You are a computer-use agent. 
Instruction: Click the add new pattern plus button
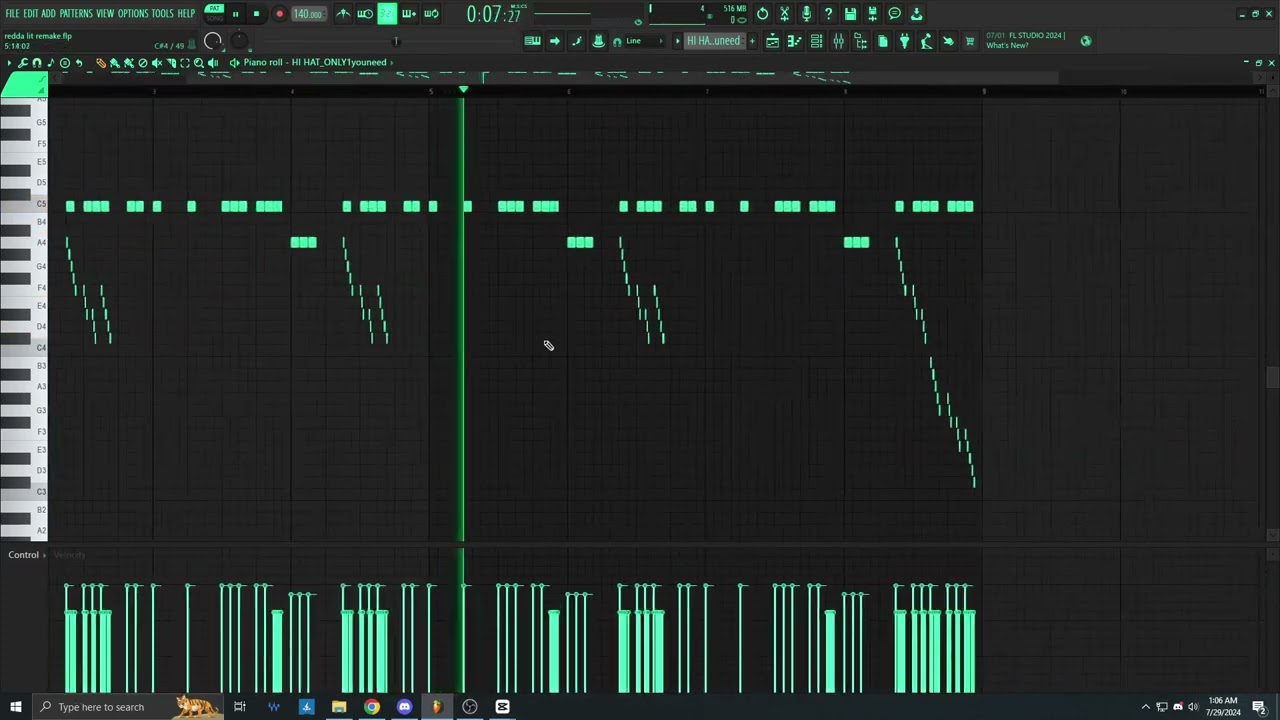(752, 41)
